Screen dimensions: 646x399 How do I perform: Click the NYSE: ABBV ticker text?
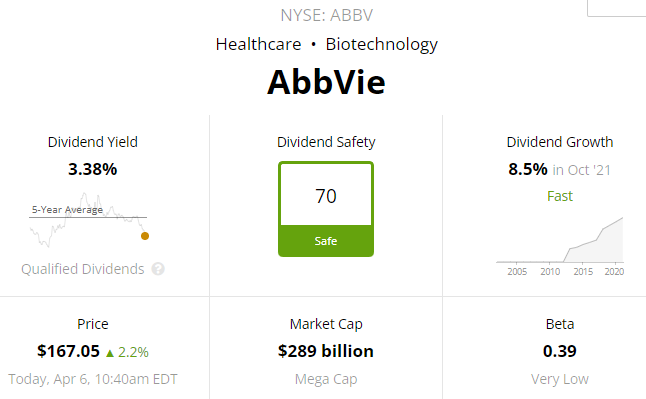[x=326, y=15]
